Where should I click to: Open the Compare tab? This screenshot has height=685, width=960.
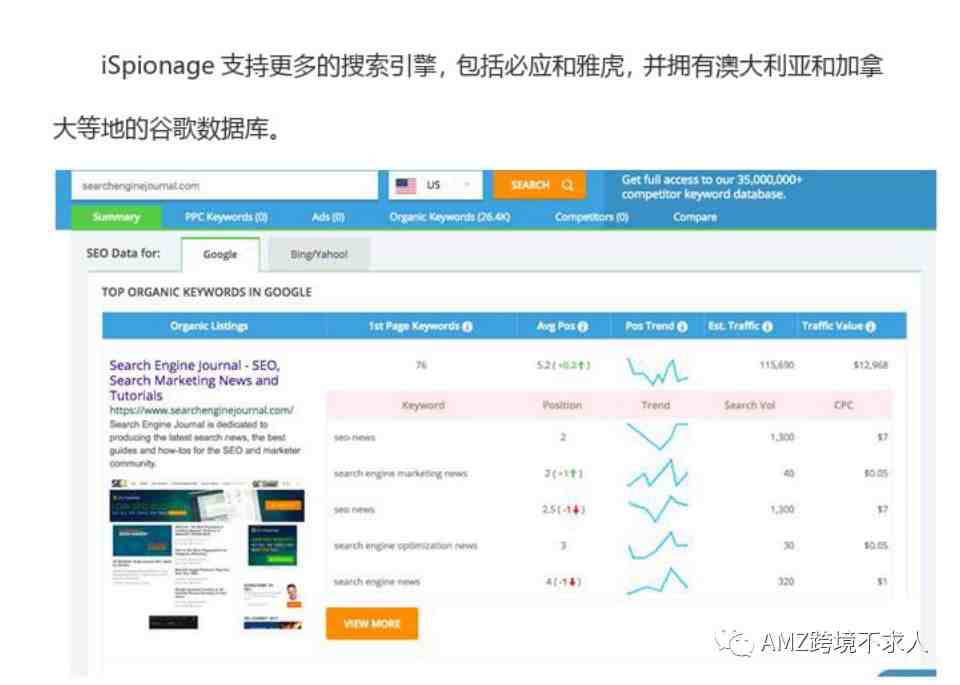[695, 217]
